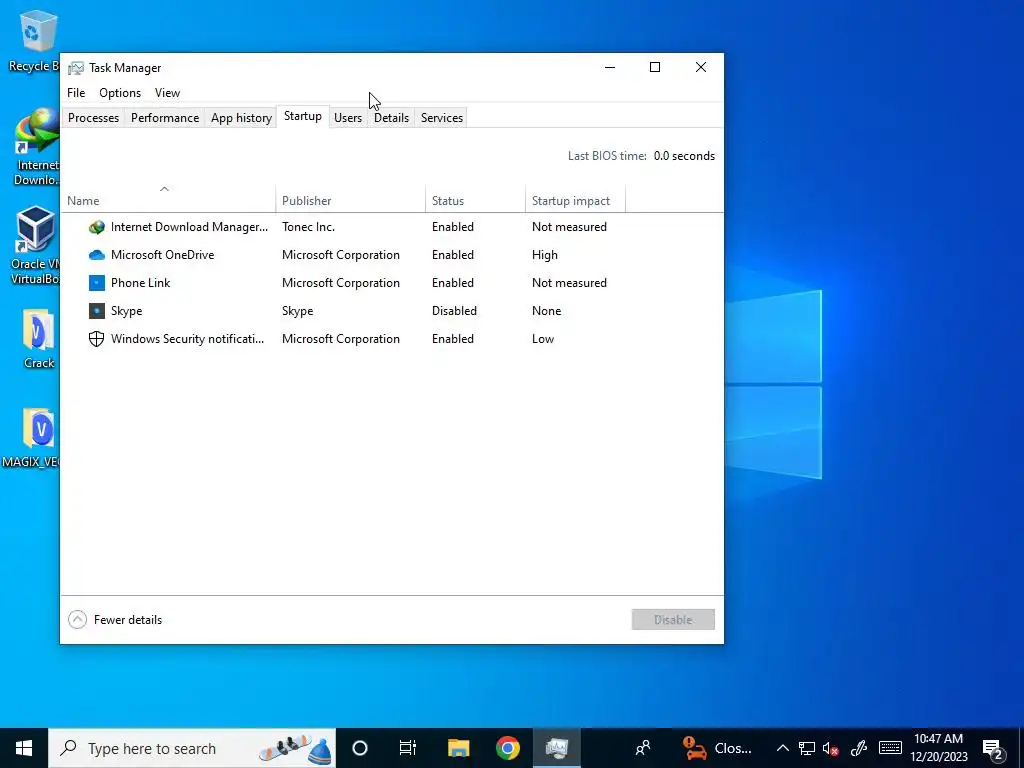Open the Windows Start menu
This screenshot has width=1024, height=768.
pyautogui.click(x=24, y=748)
